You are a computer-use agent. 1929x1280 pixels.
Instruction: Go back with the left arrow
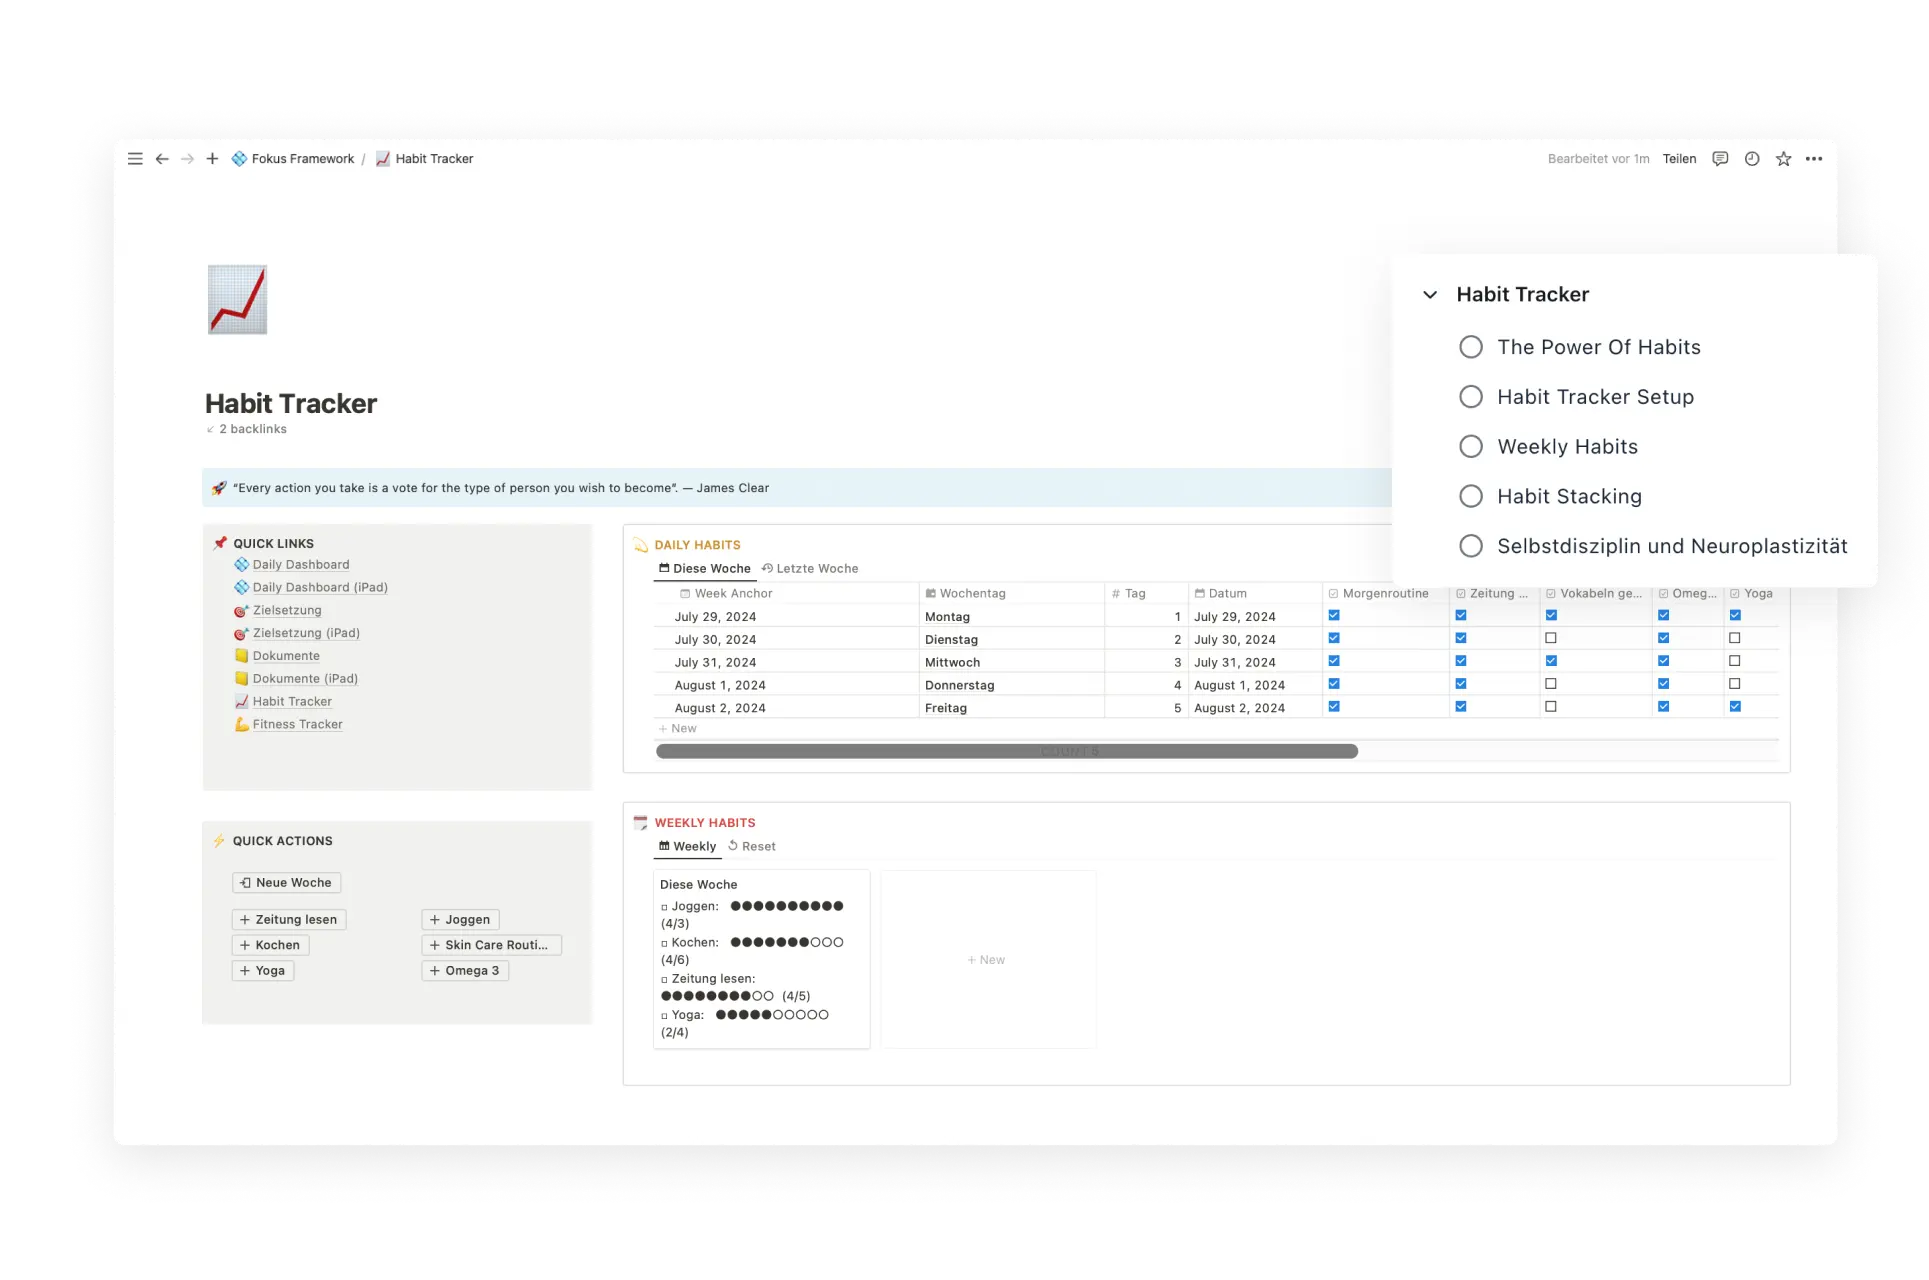[x=162, y=159]
